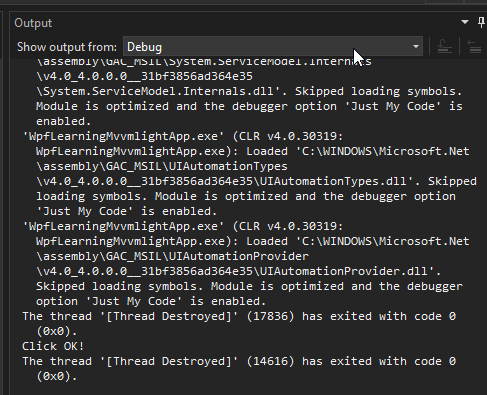The image size is (487, 395).
Task: Expand the Debug output source arrow
Action: [416, 47]
